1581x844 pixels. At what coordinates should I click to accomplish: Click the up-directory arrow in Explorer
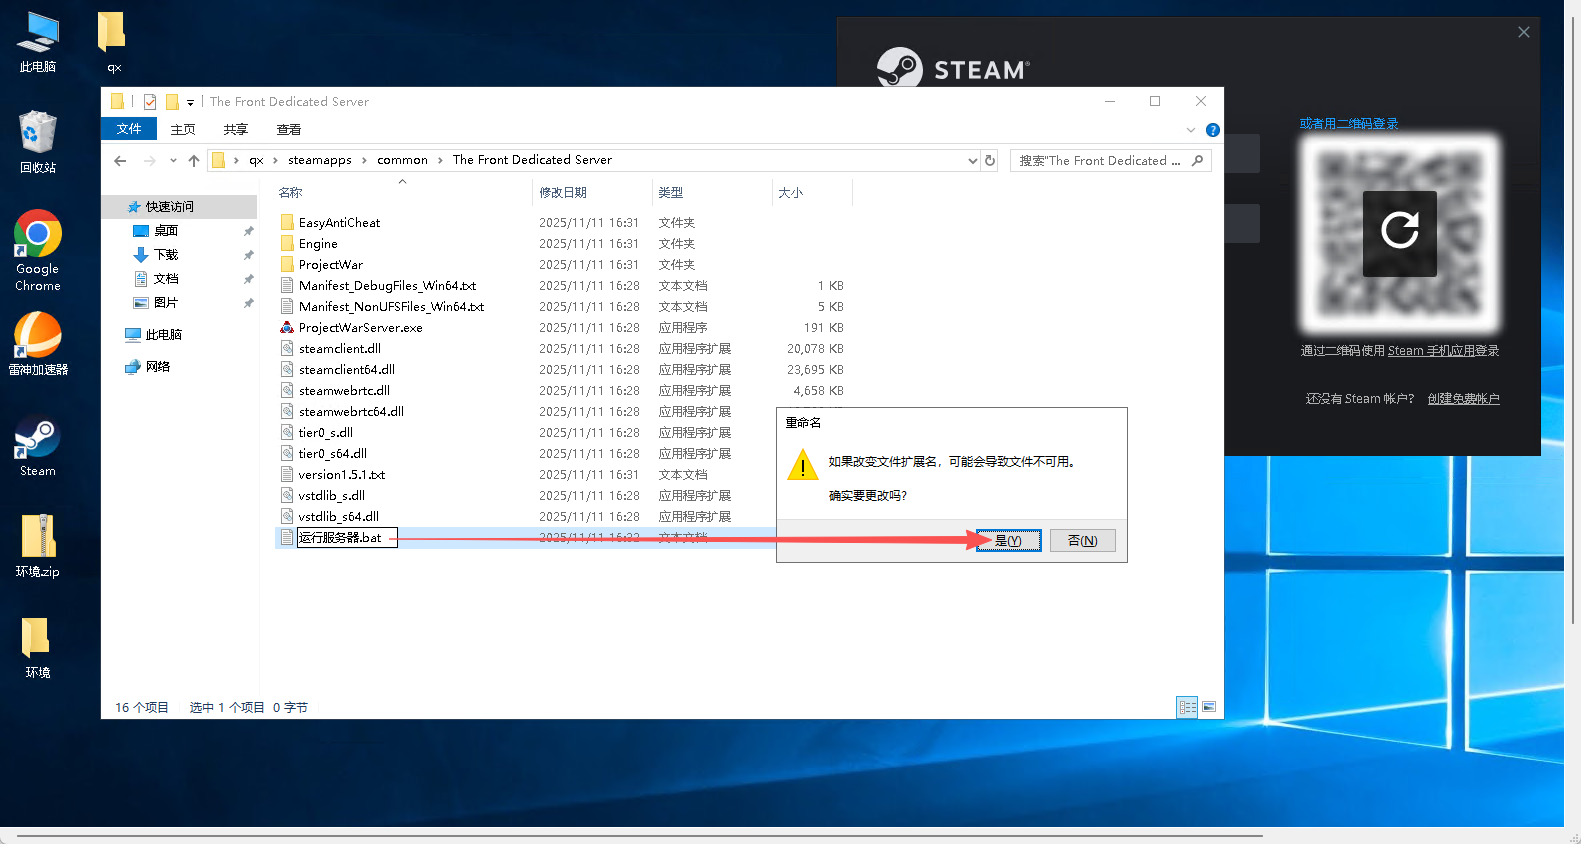pyautogui.click(x=194, y=161)
